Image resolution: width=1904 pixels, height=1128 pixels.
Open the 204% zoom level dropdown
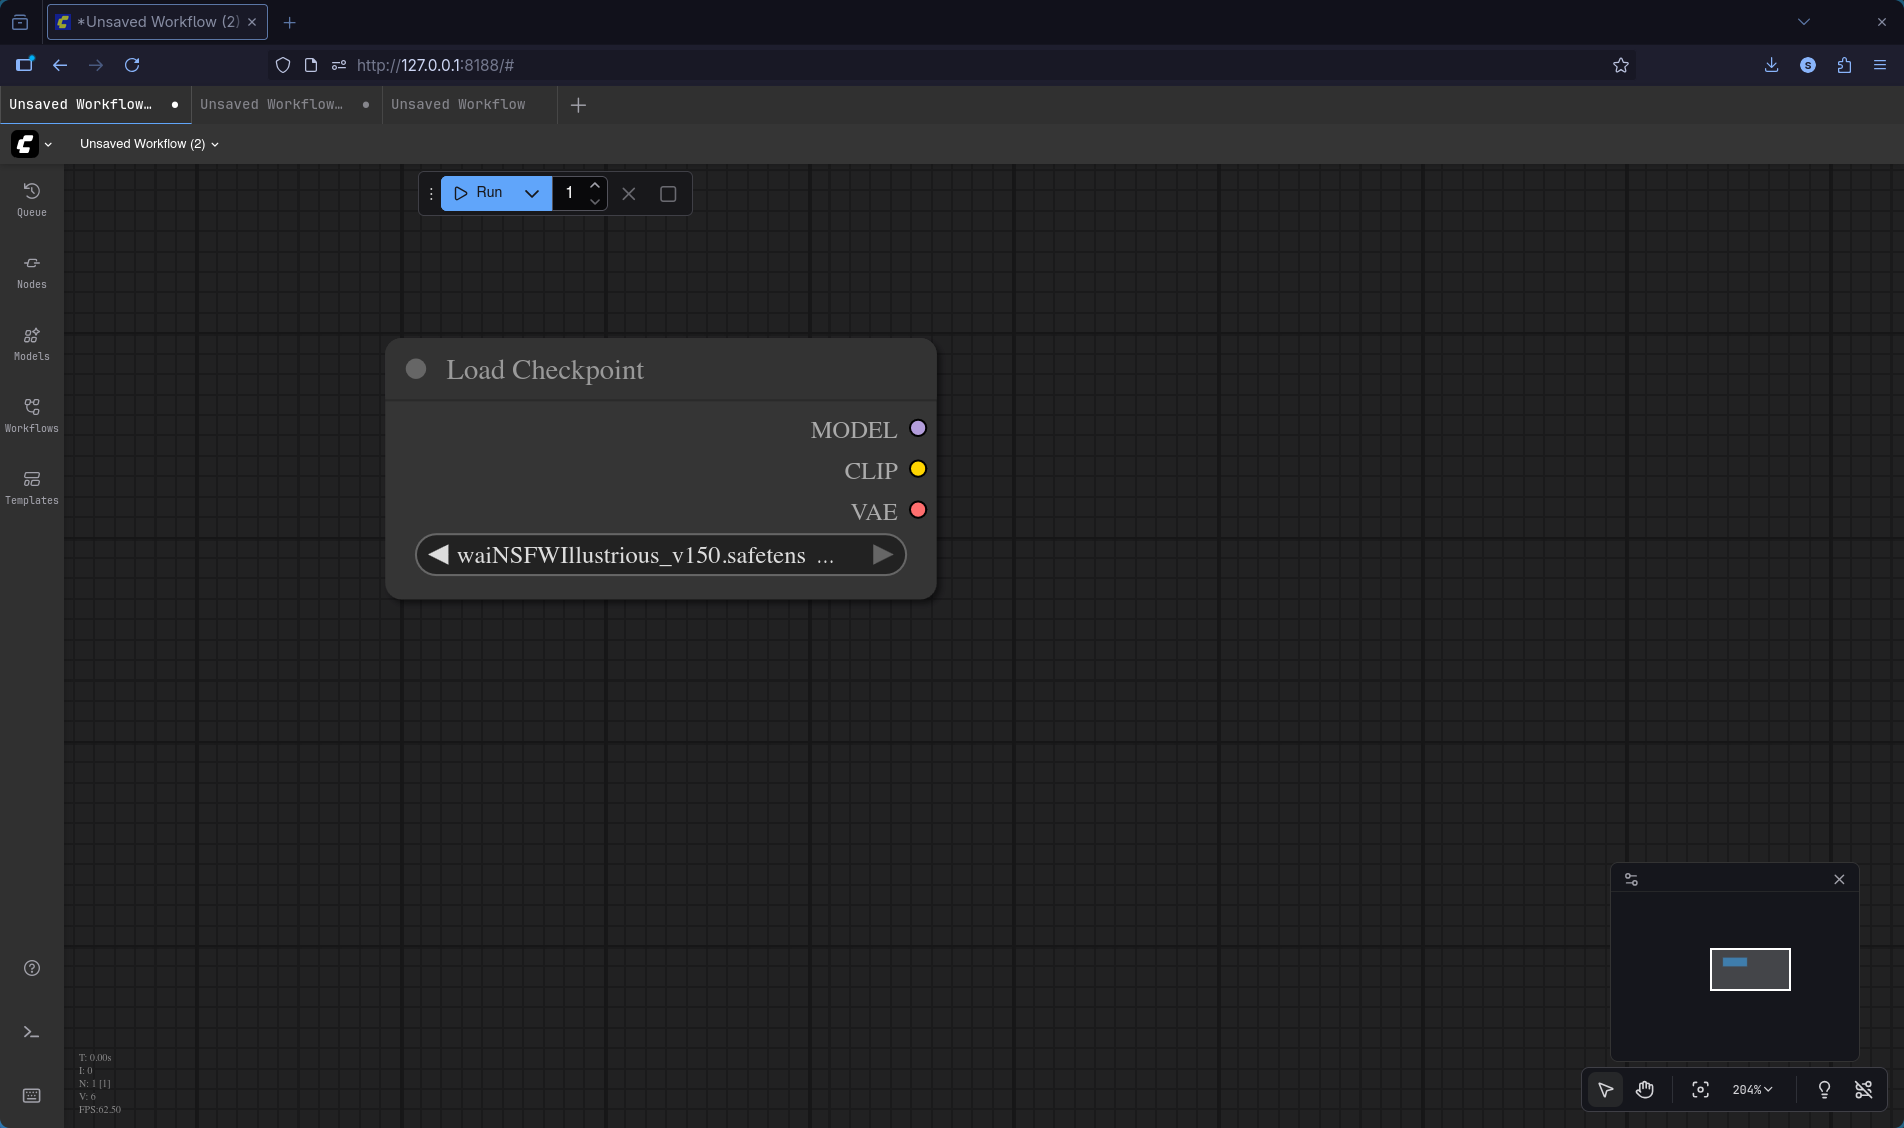[1752, 1090]
